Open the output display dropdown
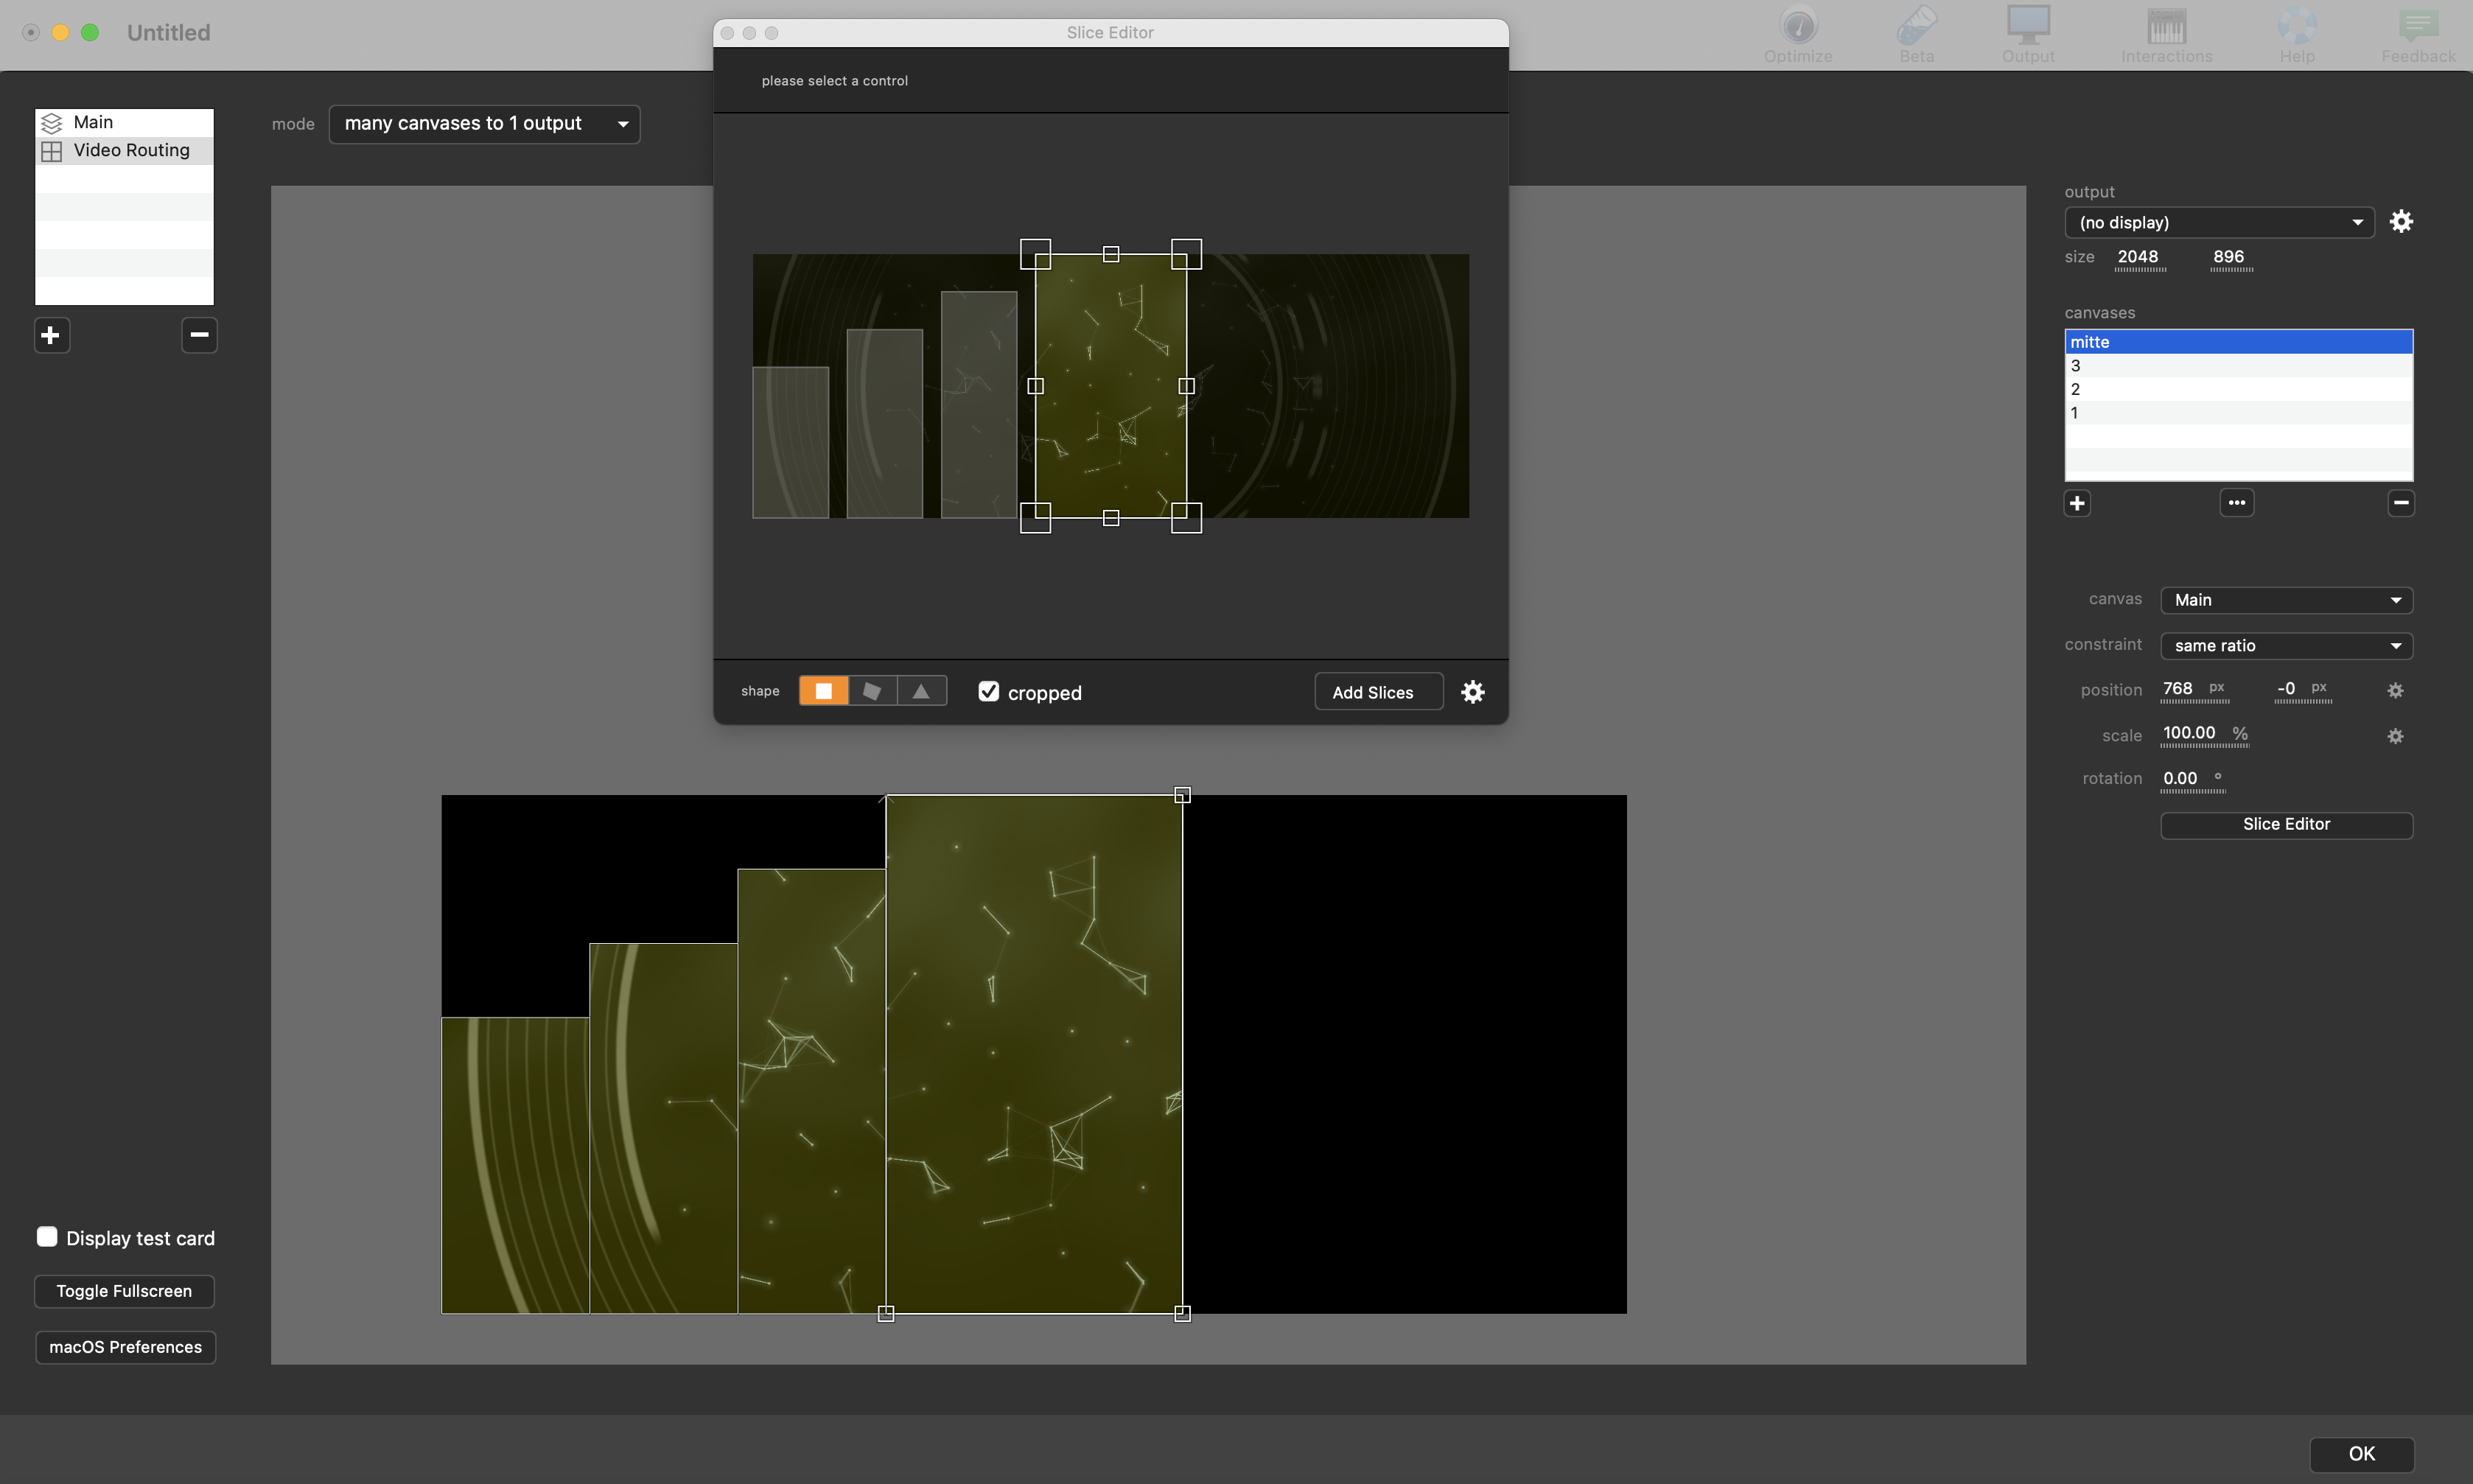 click(2217, 221)
